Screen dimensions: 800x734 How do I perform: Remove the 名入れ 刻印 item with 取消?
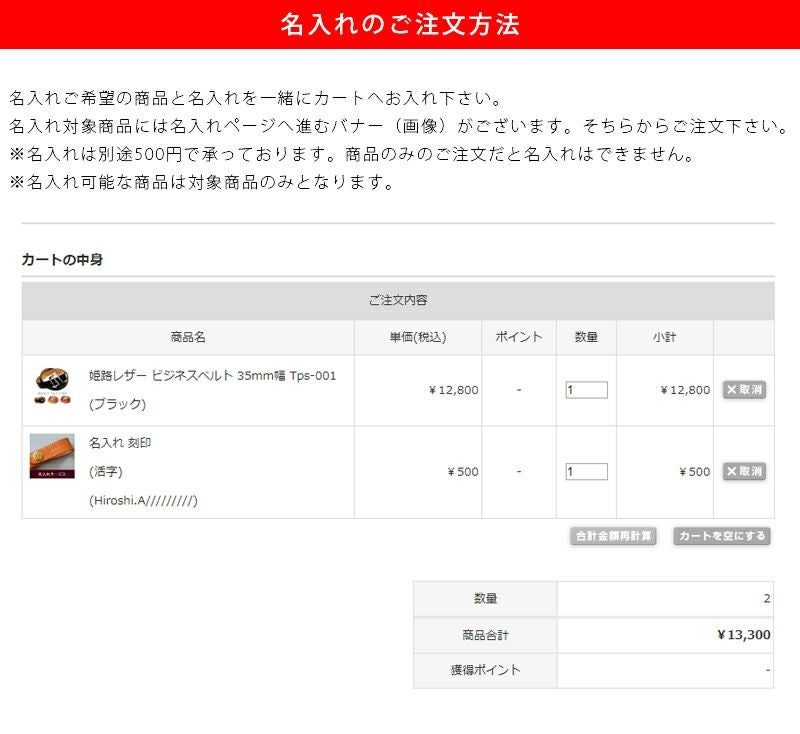(x=744, y=471)
